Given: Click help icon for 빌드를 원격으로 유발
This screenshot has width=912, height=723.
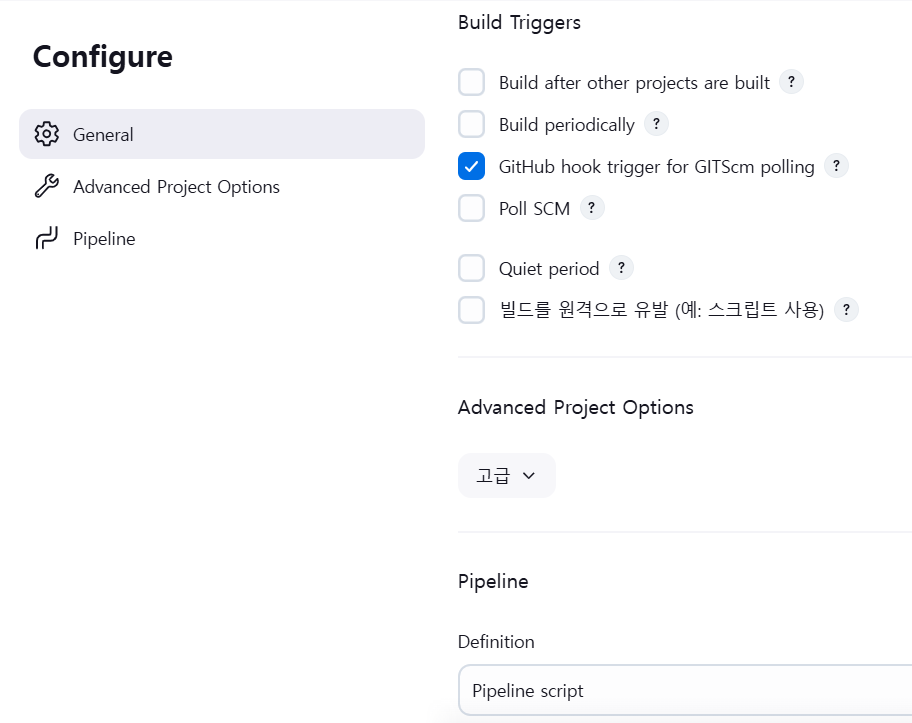Looking at the screenshot, I should 846,309.
